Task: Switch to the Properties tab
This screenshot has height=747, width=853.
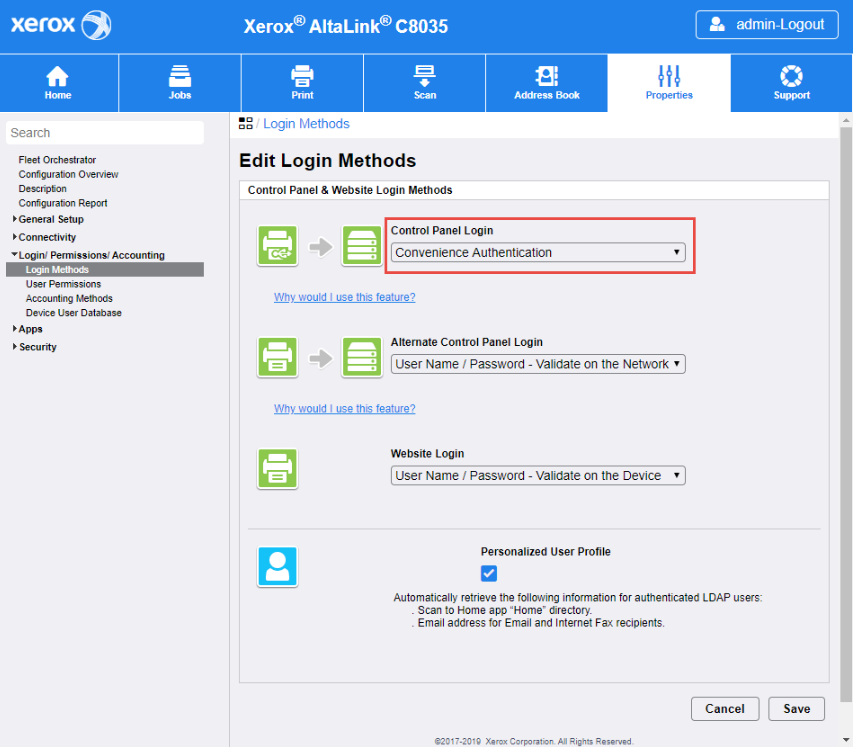Action: pyautogui.click(x=669, y=82)
